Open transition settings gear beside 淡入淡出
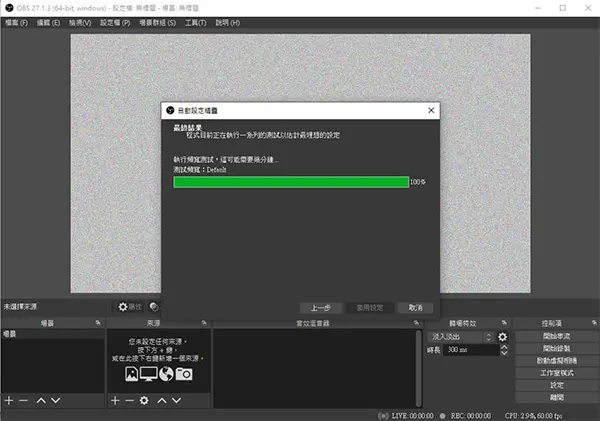Viewport: 600px width, 421px height. point(502,337)
